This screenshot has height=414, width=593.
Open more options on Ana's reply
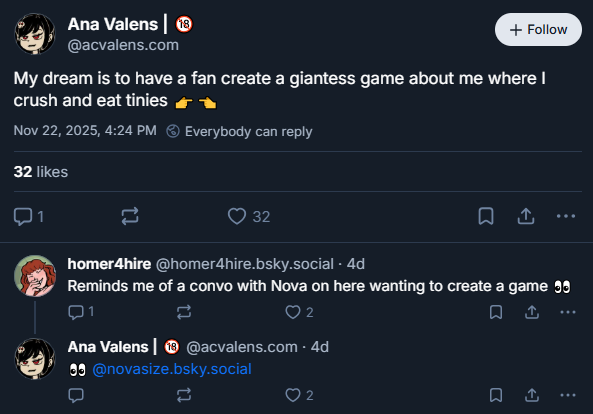point(568,395)
